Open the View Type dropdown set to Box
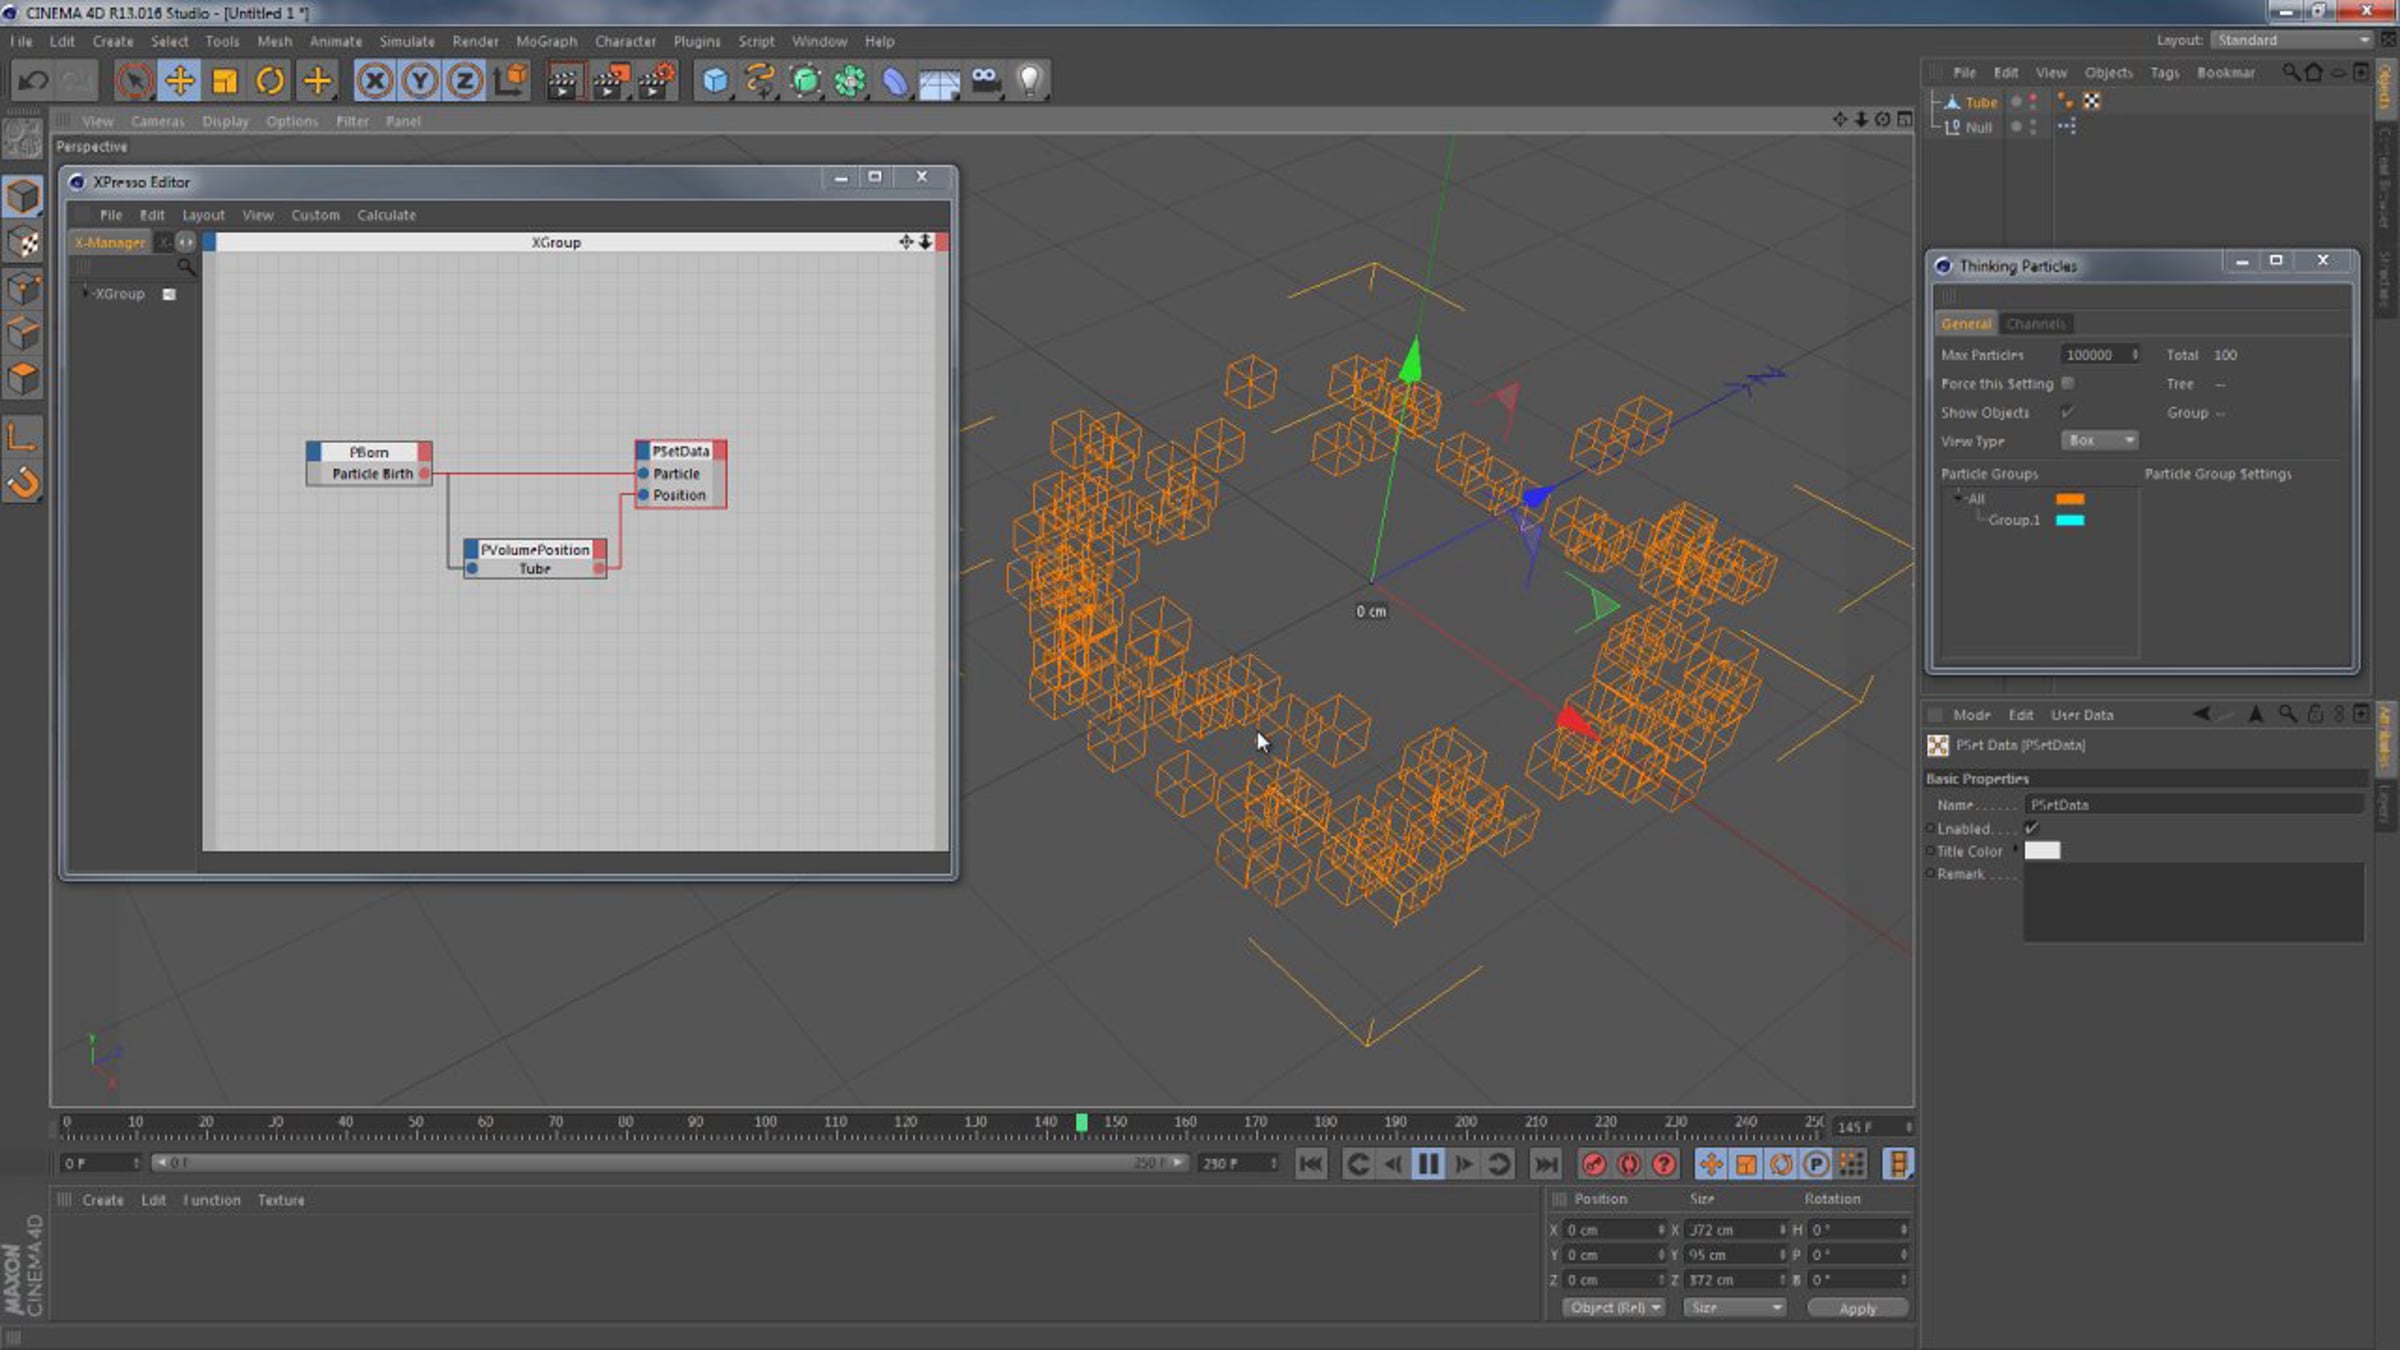 (x=2099, y=441)
